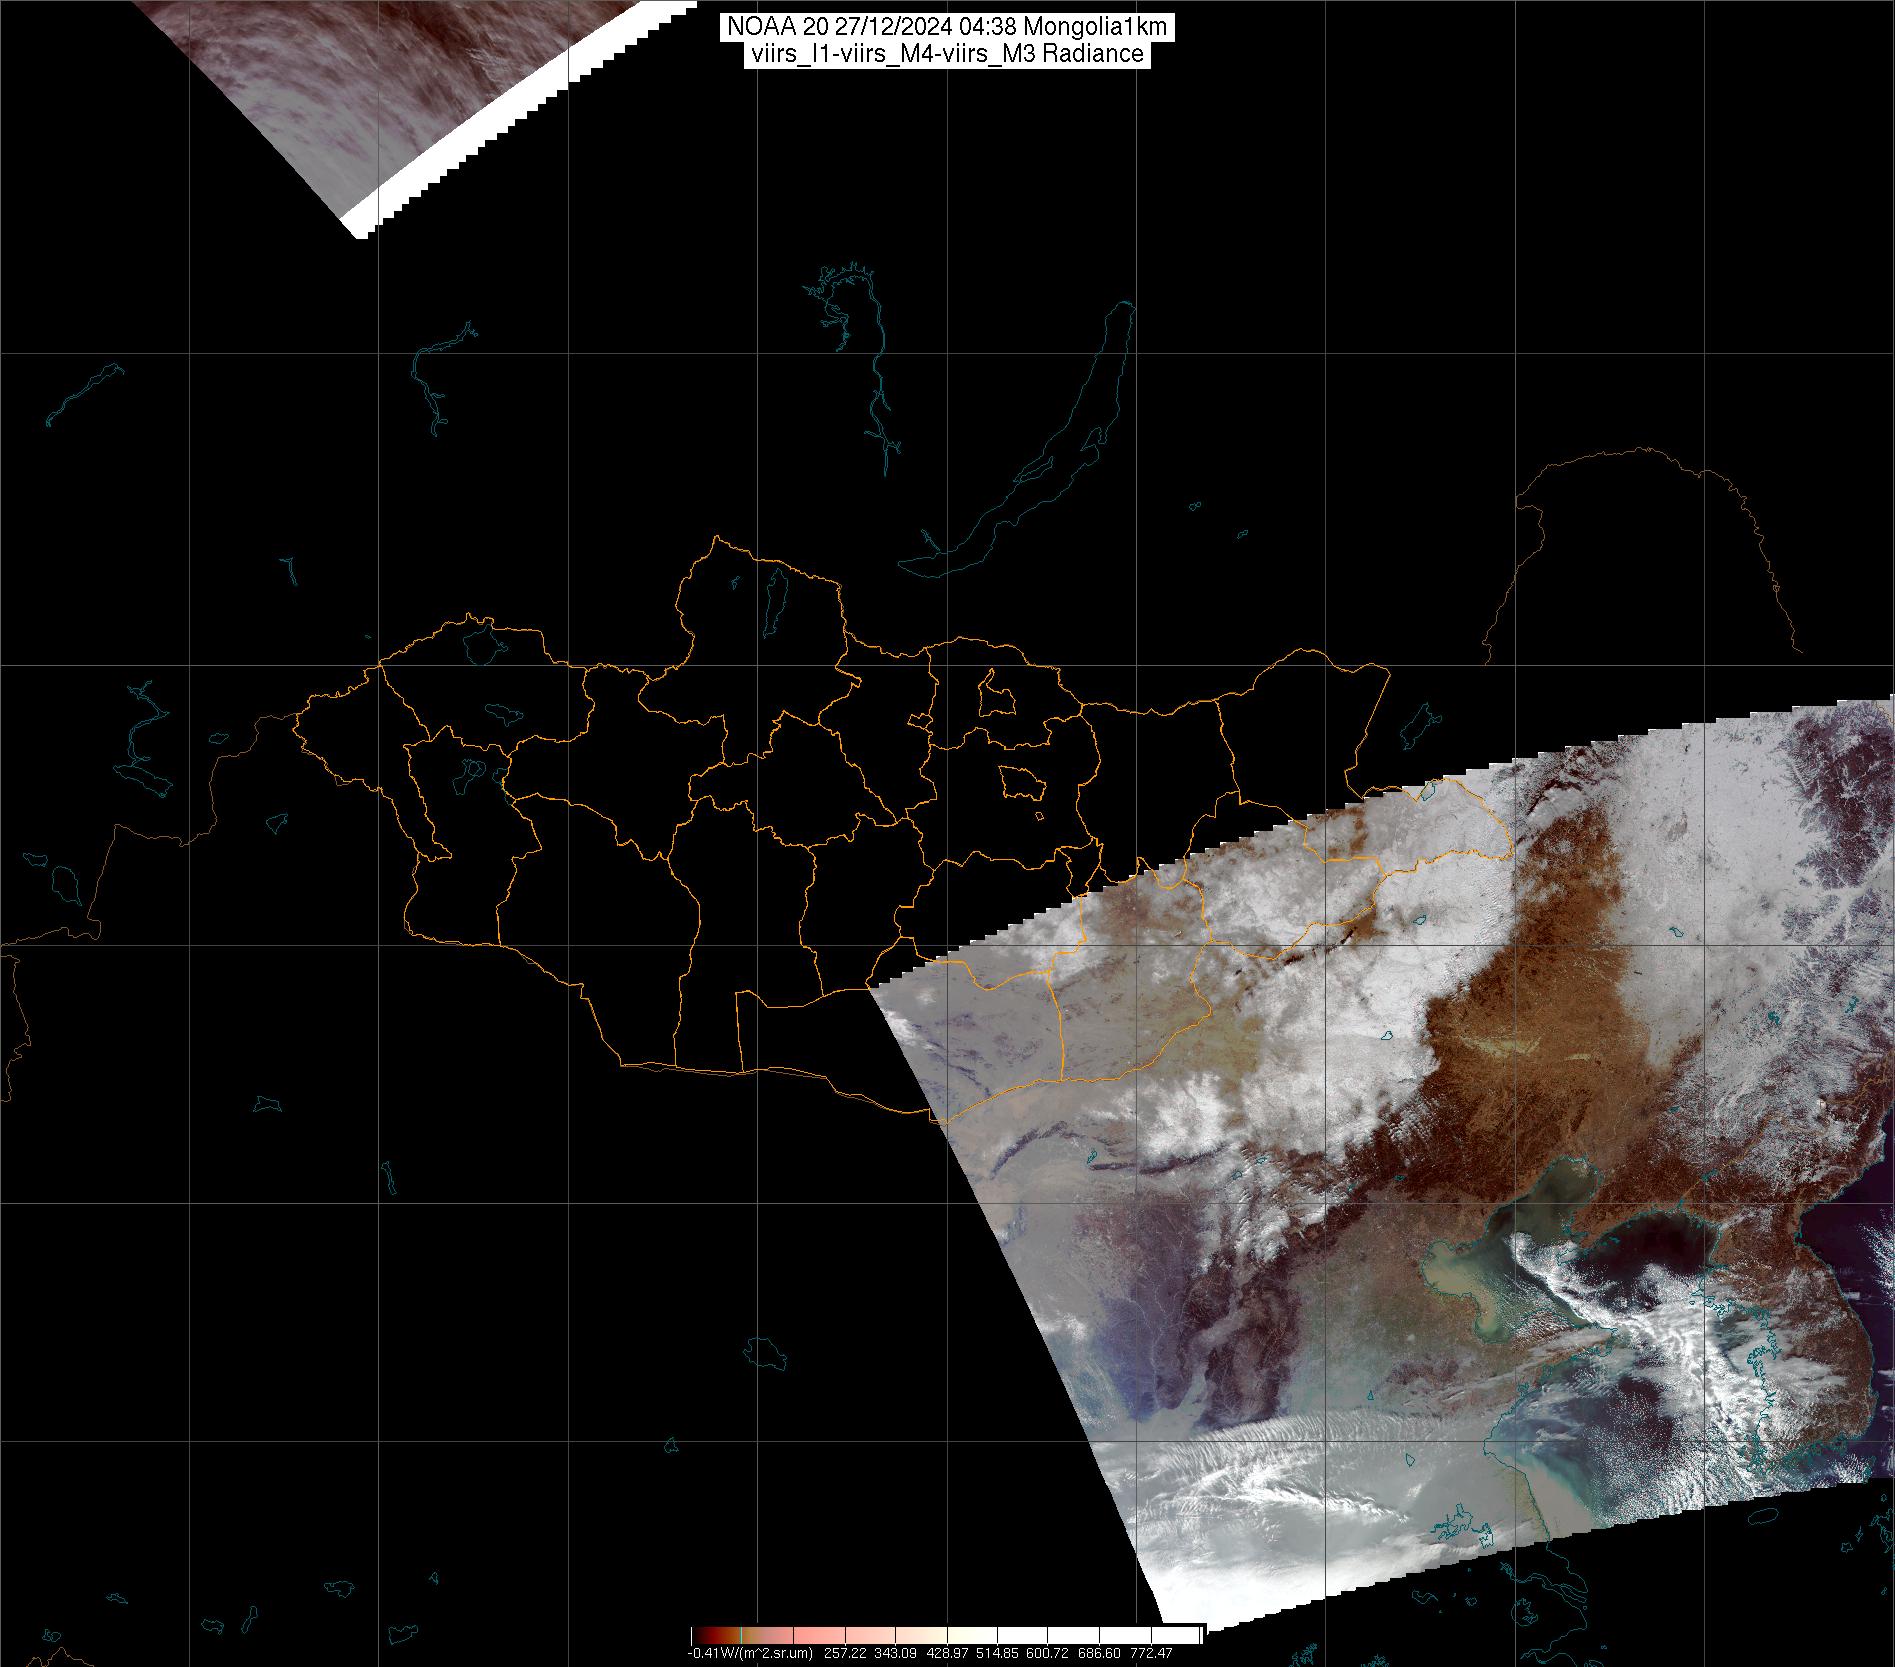Click the radiance color scale bar
The image size is (1895, 1667).
945,1636
